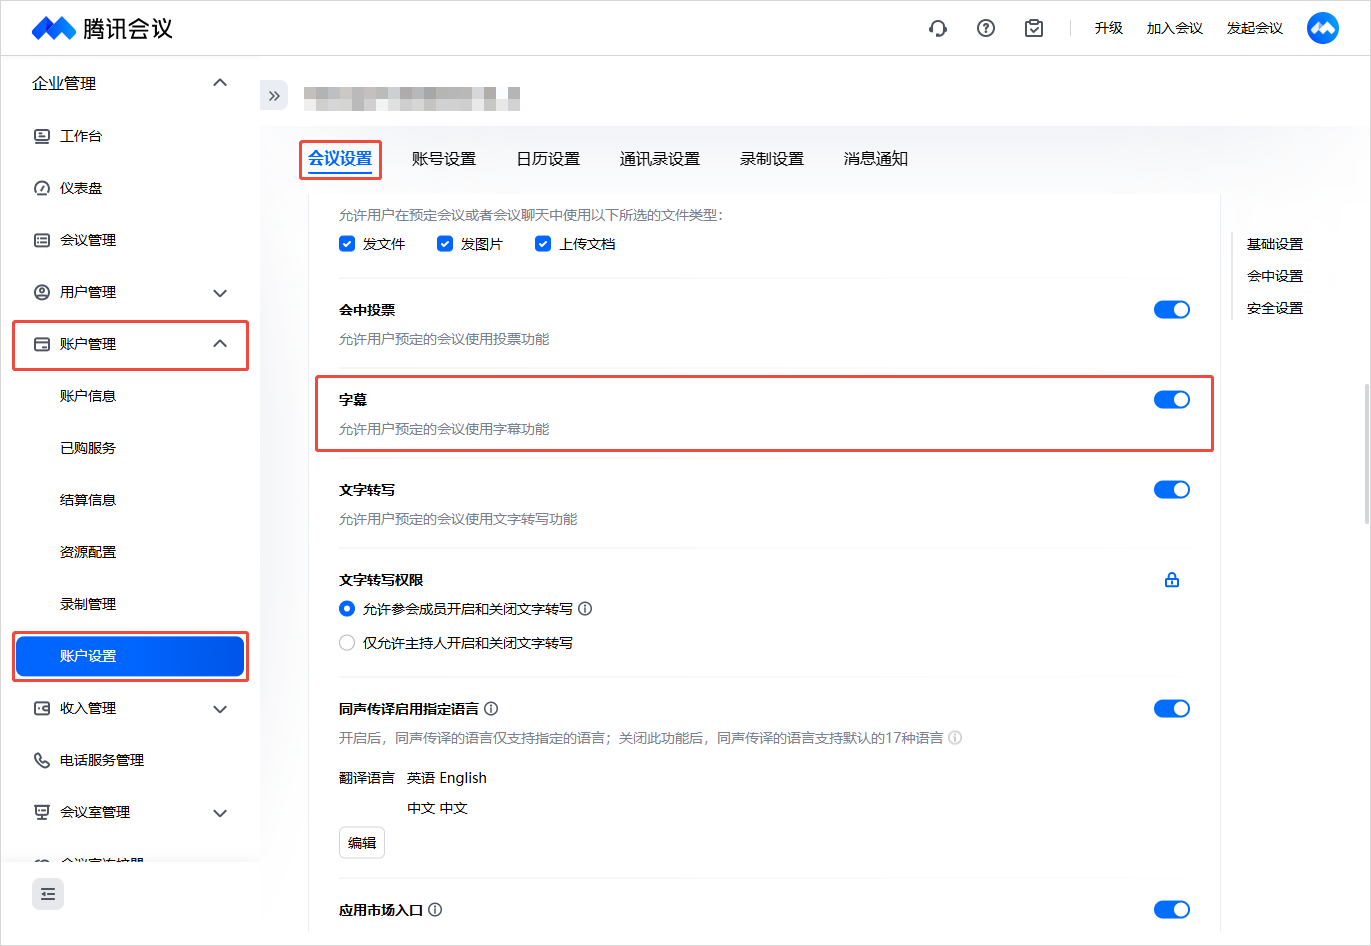Click the 会议管理 list icon
Screen dimensions: 1371x946
point(42,240)
